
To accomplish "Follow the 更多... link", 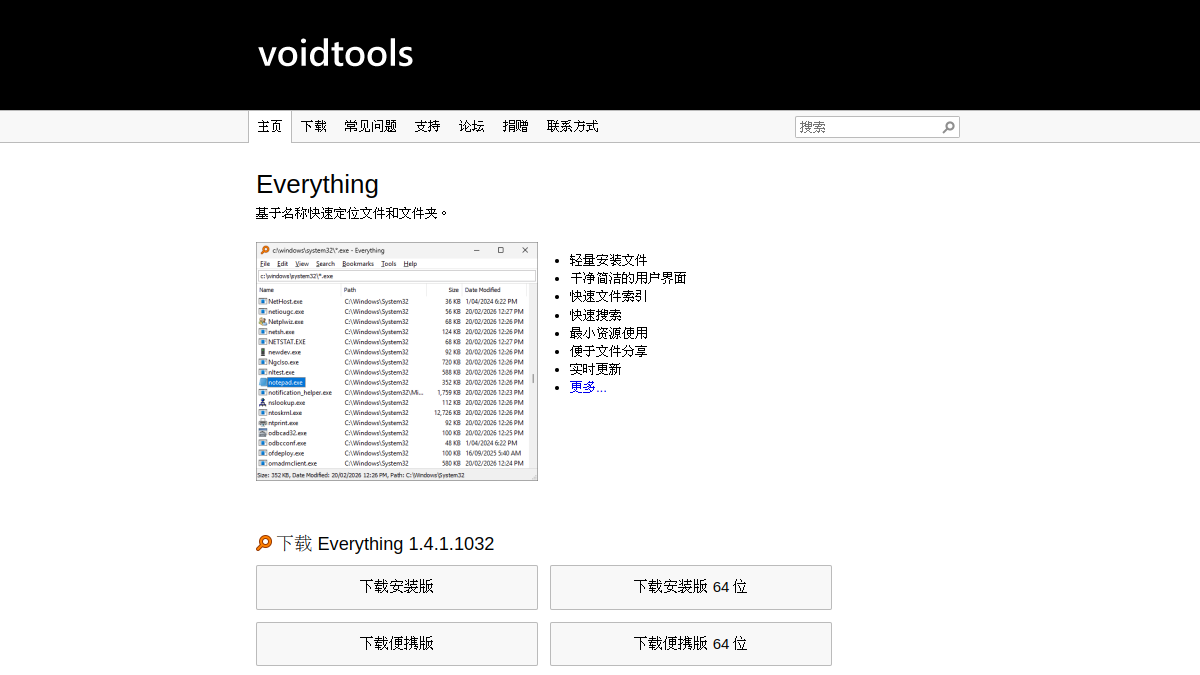I will 588,387.
